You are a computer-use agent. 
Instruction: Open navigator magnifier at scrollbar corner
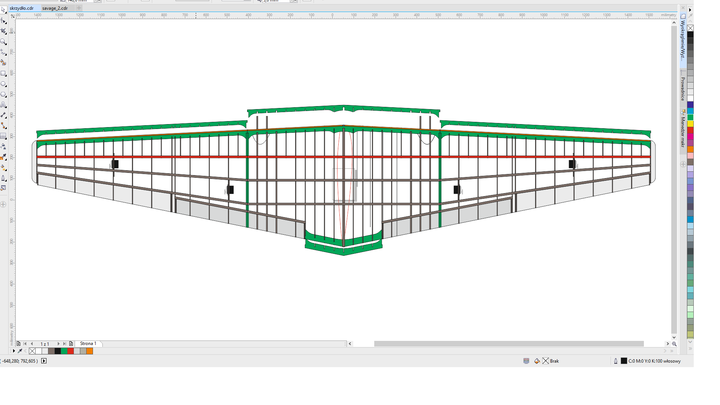(674, 343)
